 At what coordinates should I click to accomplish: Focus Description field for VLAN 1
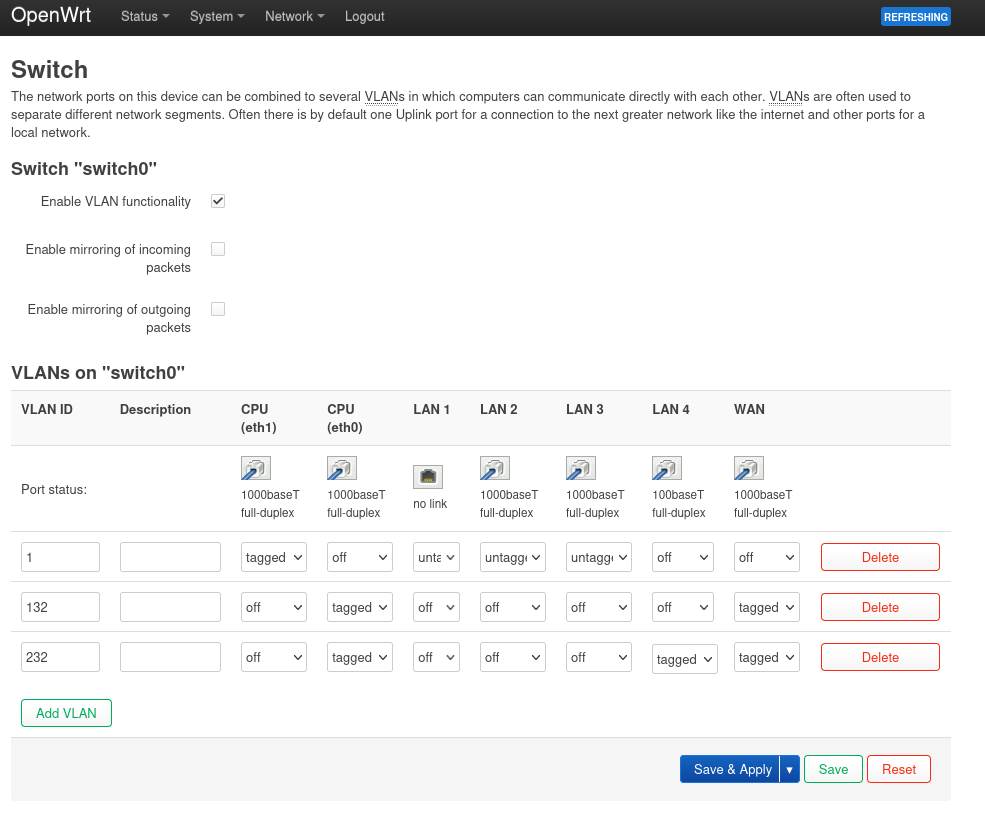[170, 557]
